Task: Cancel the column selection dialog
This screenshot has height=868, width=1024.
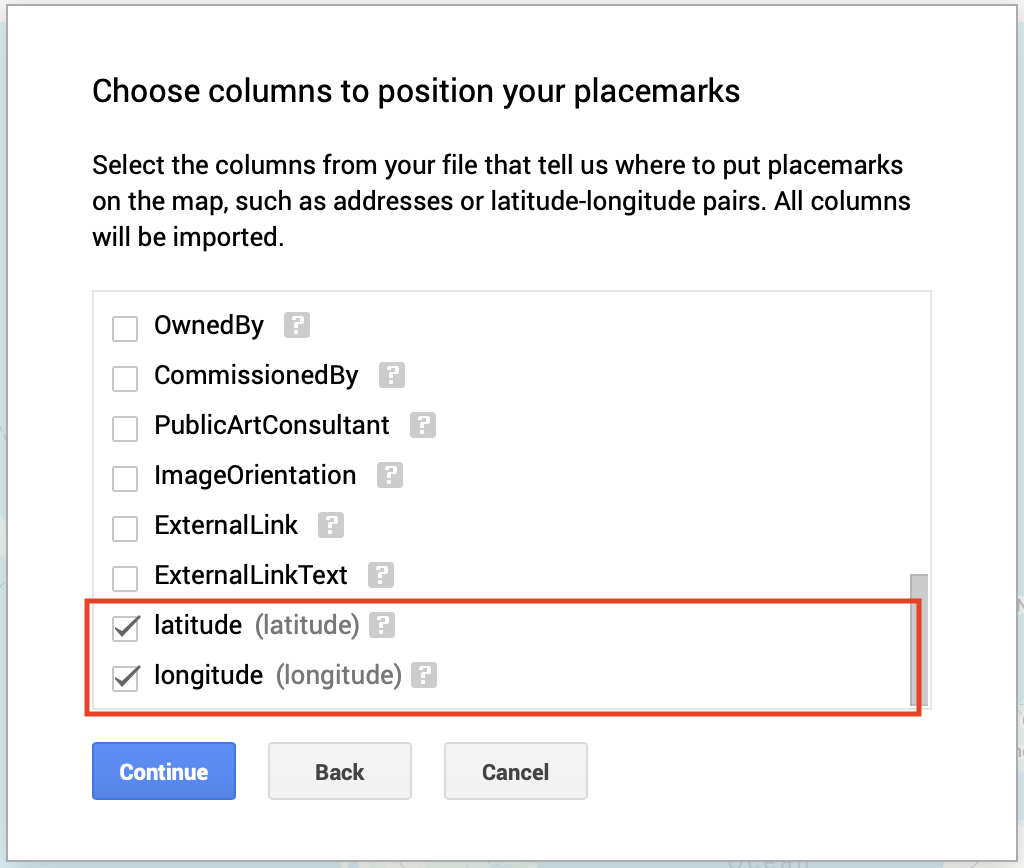Action: [515, 771]
